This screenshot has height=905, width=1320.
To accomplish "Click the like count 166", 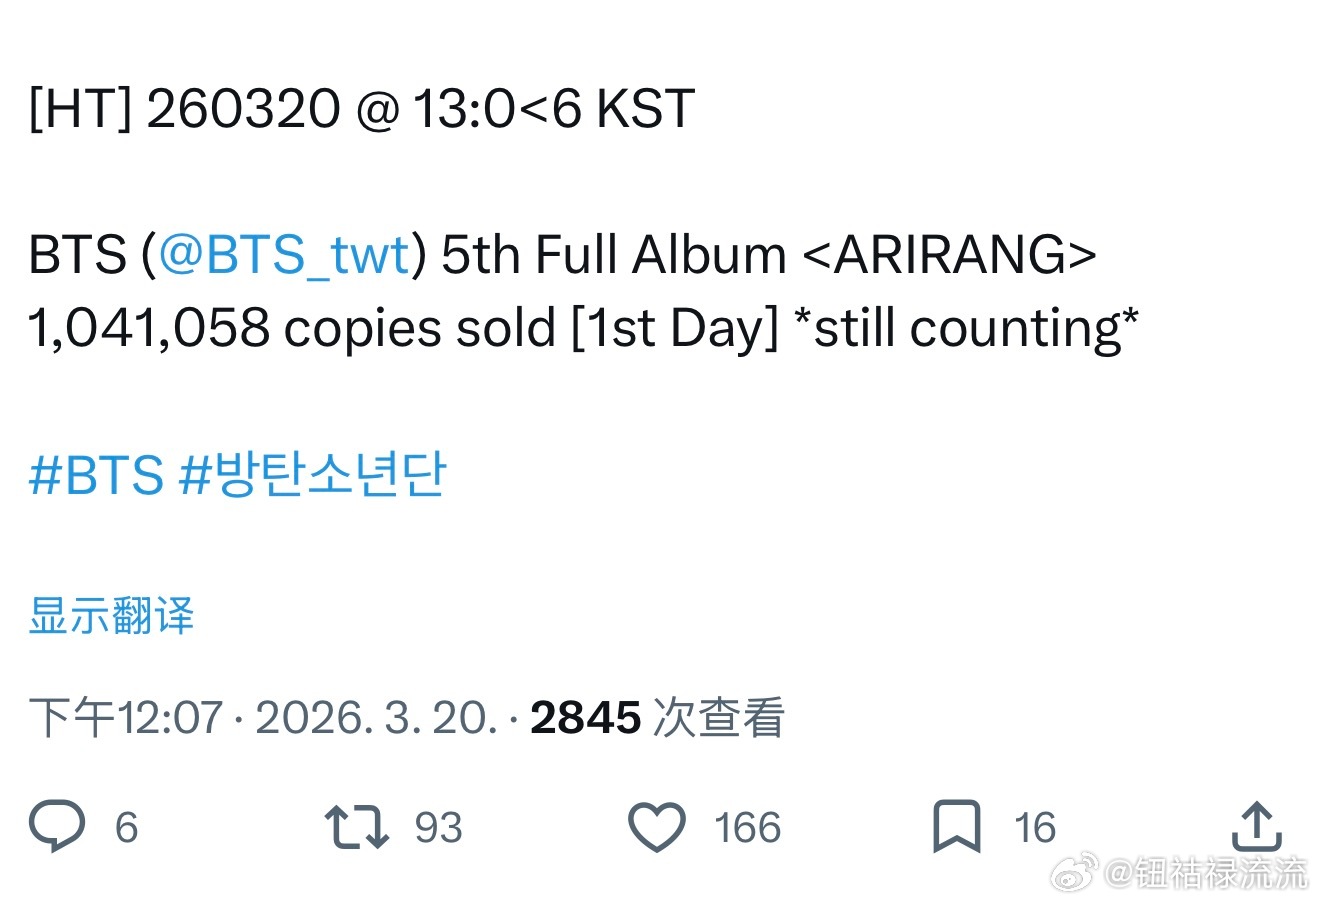I will point(747,828).
